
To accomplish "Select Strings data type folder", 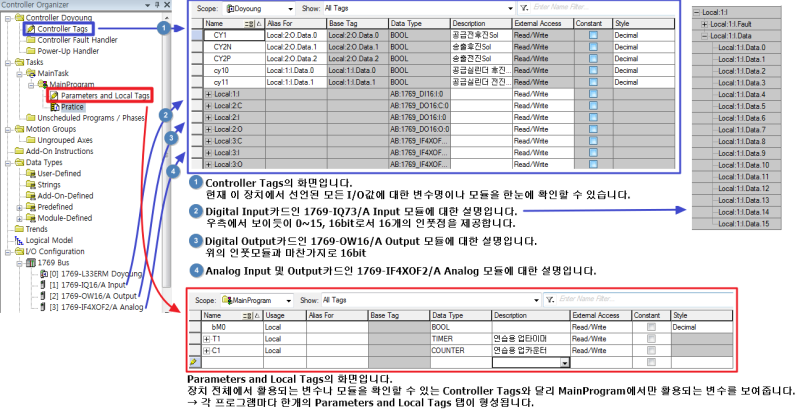I will point(49,185).
